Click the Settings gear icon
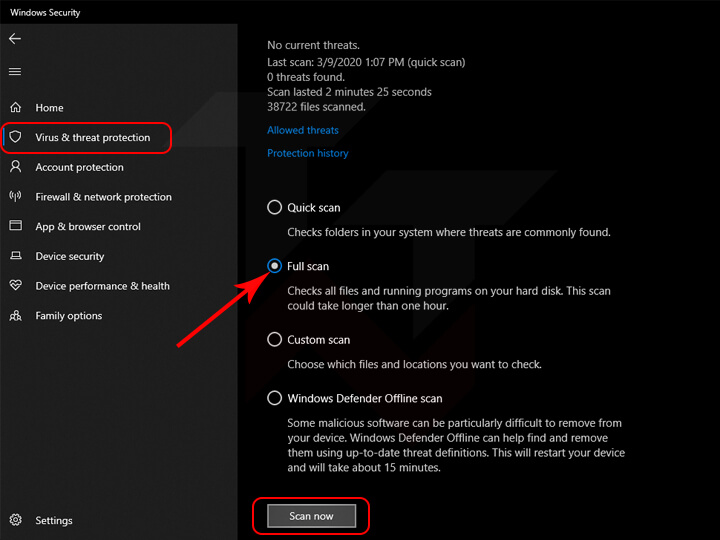This screenshot has height=540, width=720. click(16, 520)
